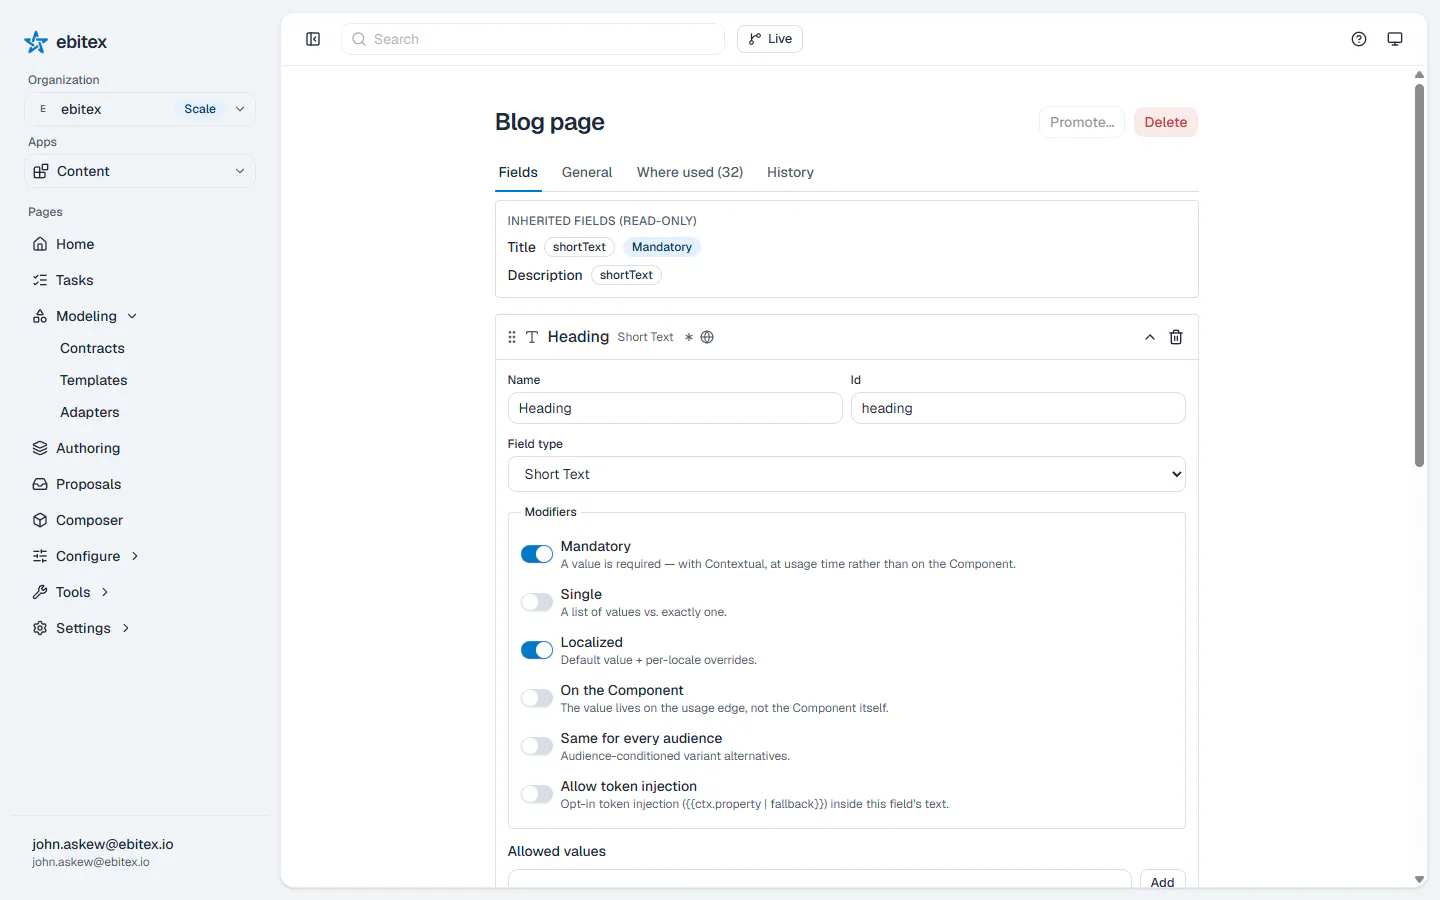Click the vertical scrollbar thumb
Screen dimensions: 1440x900
coord(1419,275)
